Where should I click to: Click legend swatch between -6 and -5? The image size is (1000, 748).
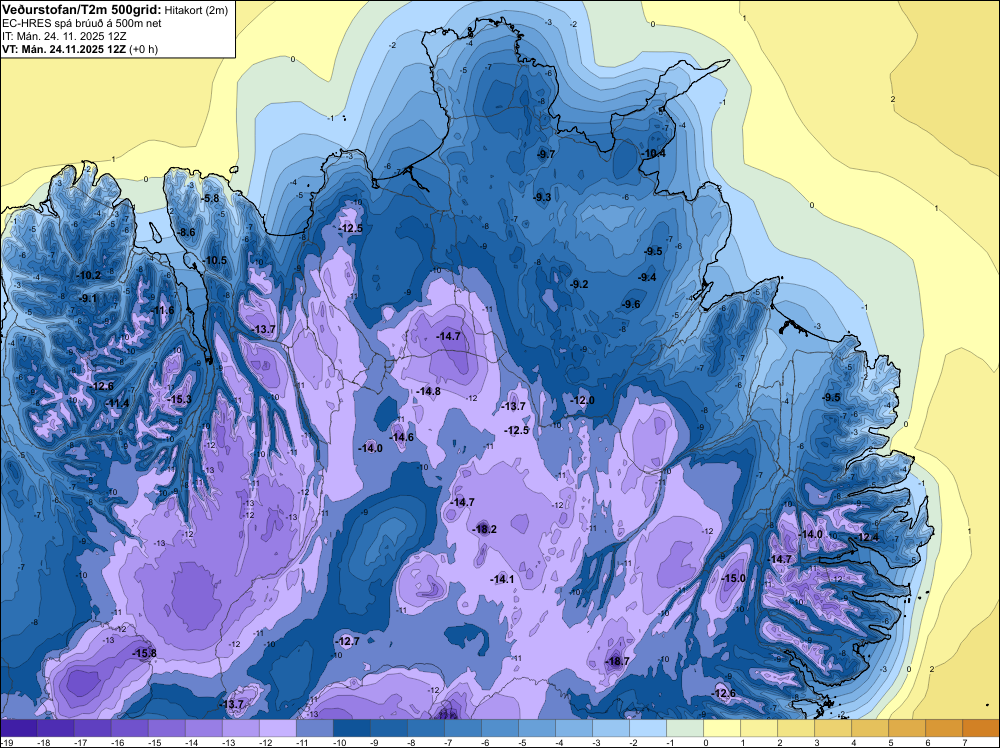click(x=499, y=728)
